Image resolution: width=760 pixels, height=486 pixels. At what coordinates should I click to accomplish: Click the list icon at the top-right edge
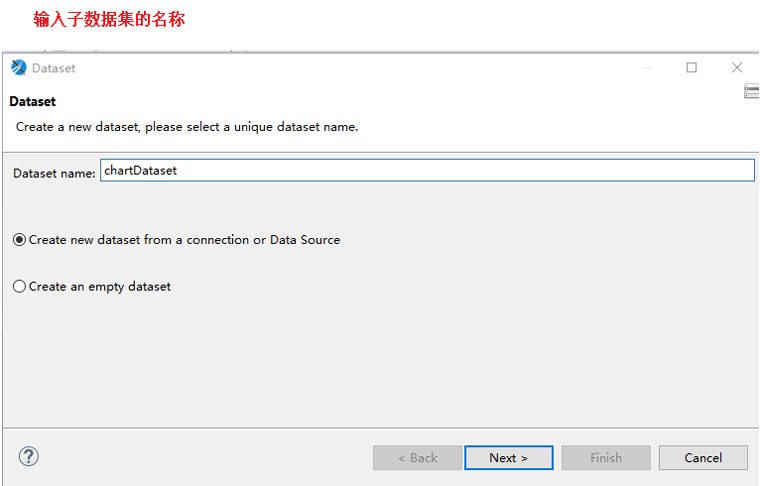click(752, 91)
